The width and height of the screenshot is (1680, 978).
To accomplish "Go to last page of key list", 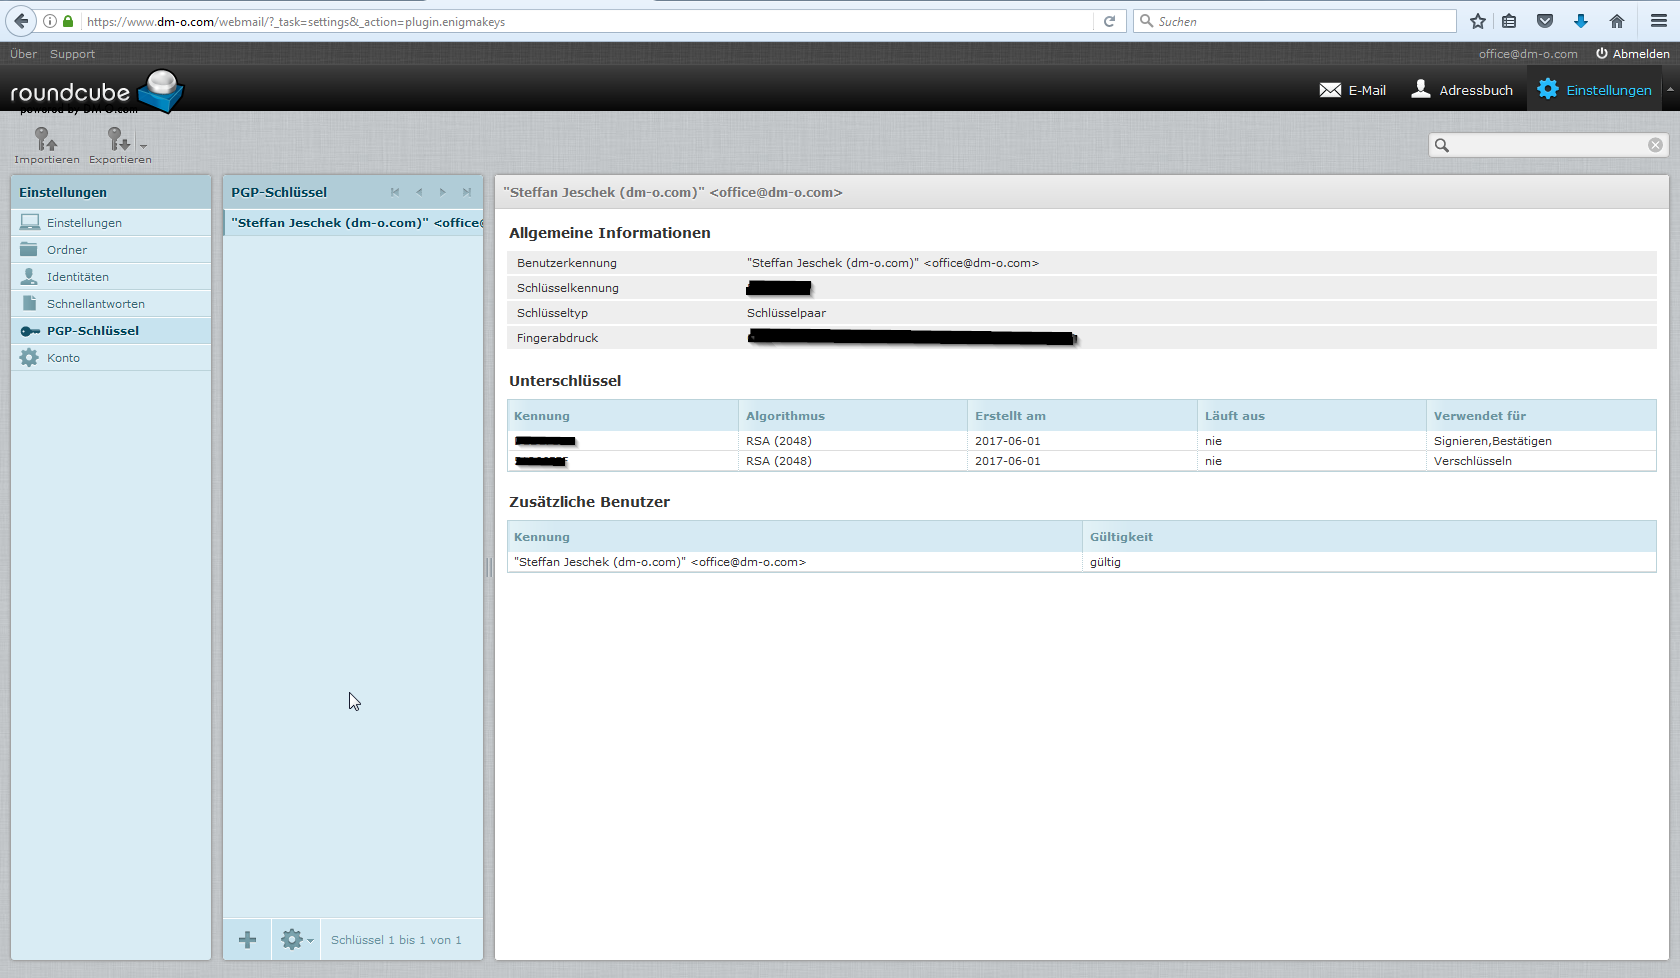I will pos(467,192).
